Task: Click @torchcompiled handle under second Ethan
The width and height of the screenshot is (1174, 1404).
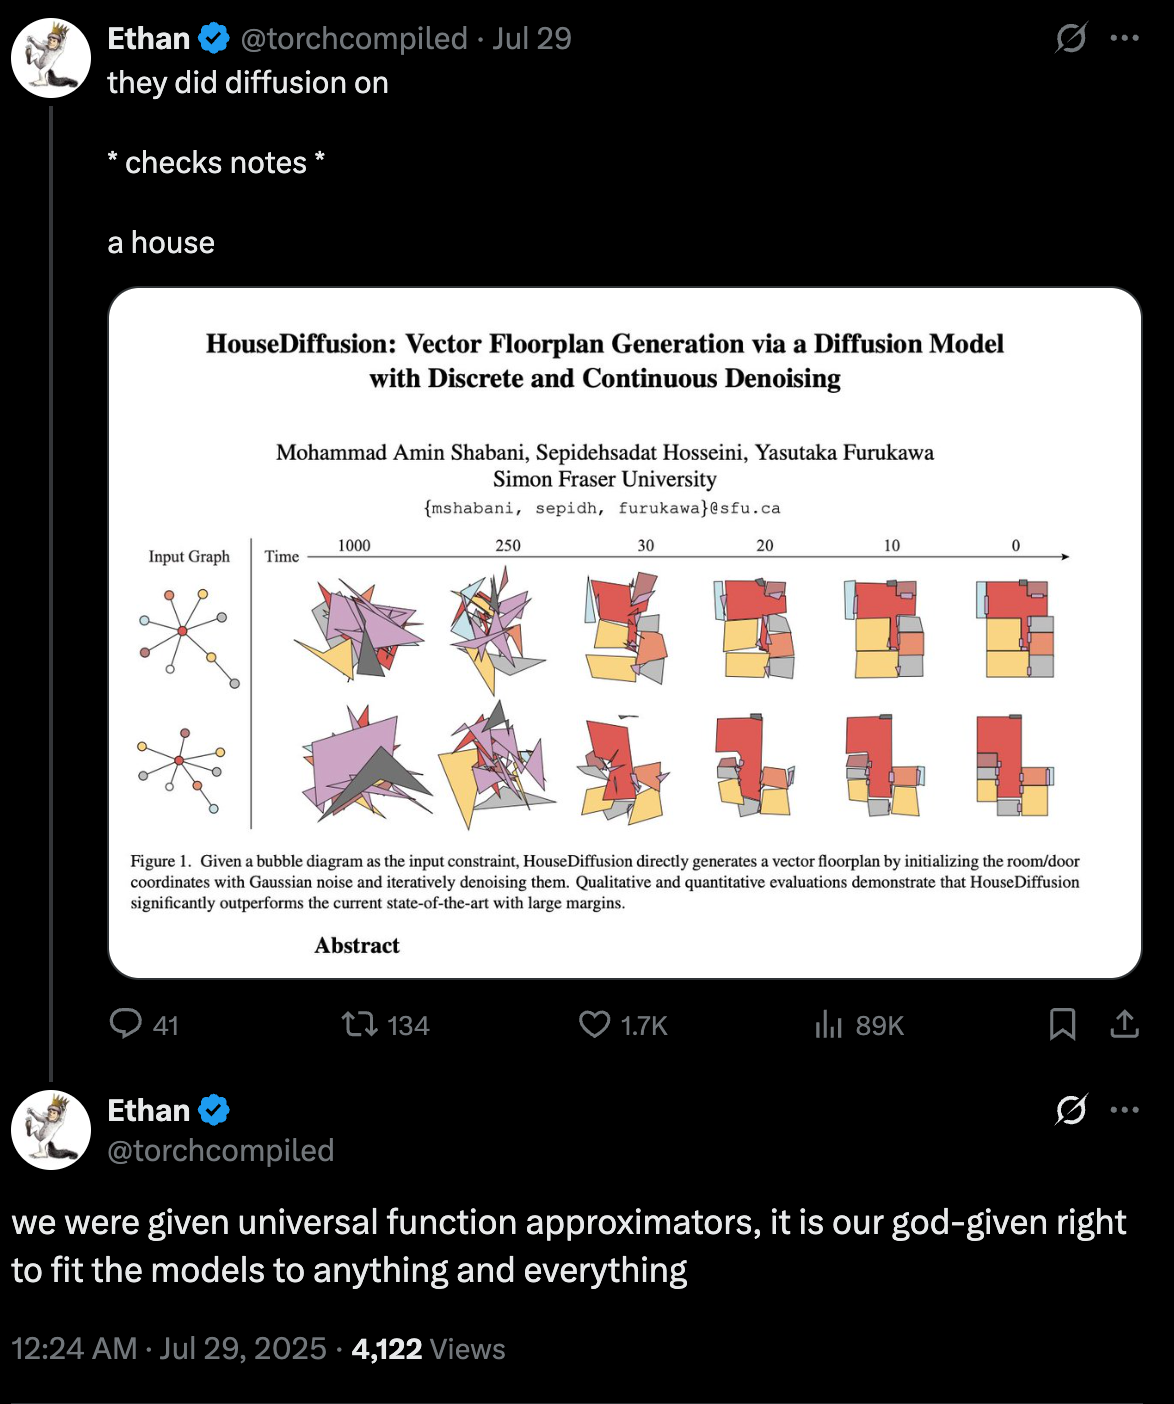Action: pos(221,1150)
